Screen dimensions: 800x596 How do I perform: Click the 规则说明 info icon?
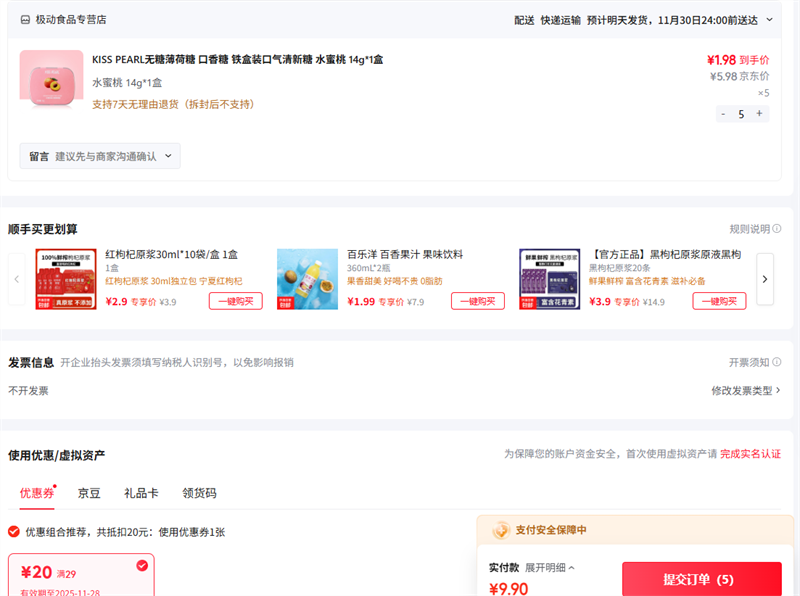click(777, 229)
